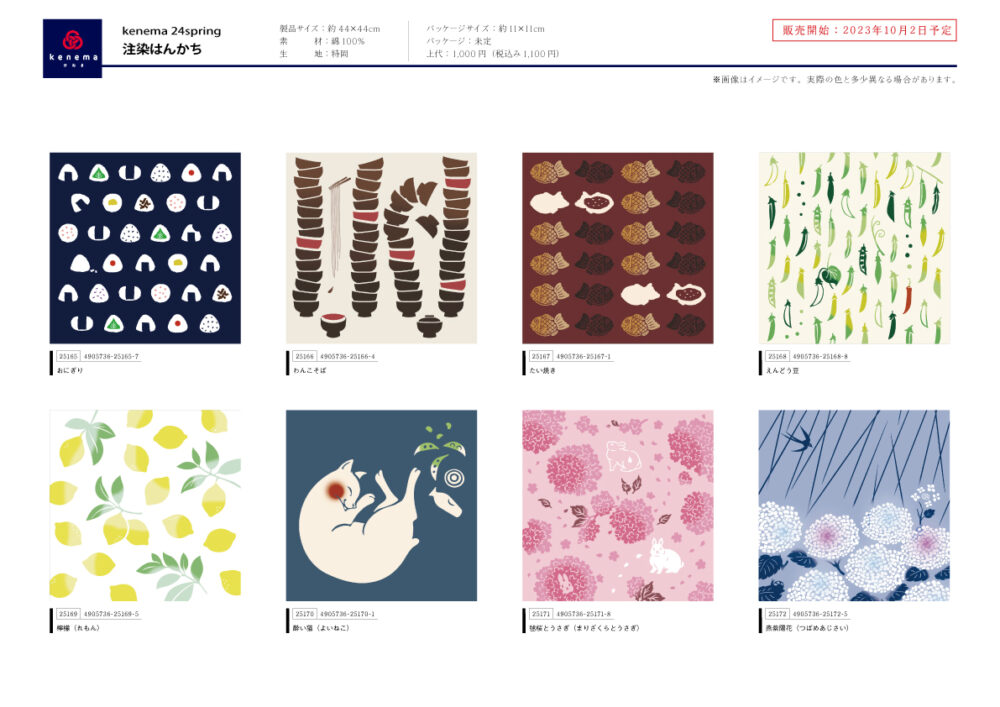Click the kenema 24spring title text

pos(172,31)
